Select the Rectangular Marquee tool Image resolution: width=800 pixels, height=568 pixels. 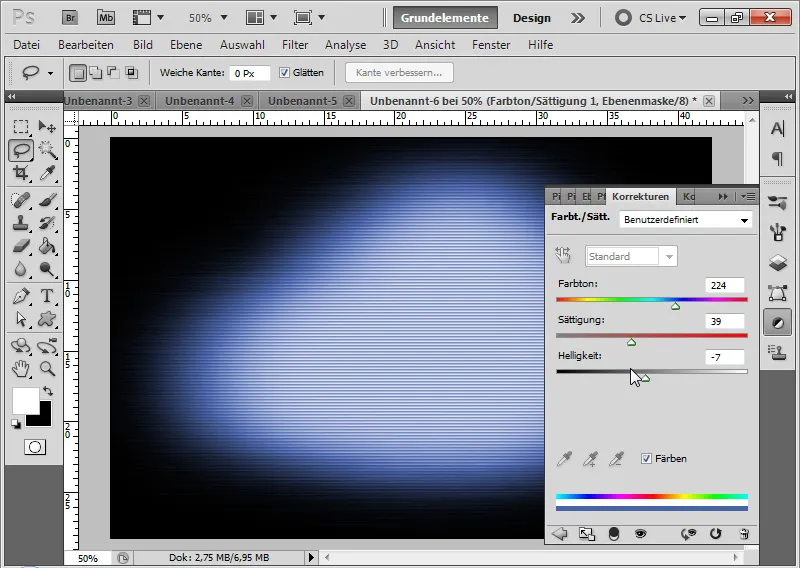pyautogui.click(x=21, y=126)
